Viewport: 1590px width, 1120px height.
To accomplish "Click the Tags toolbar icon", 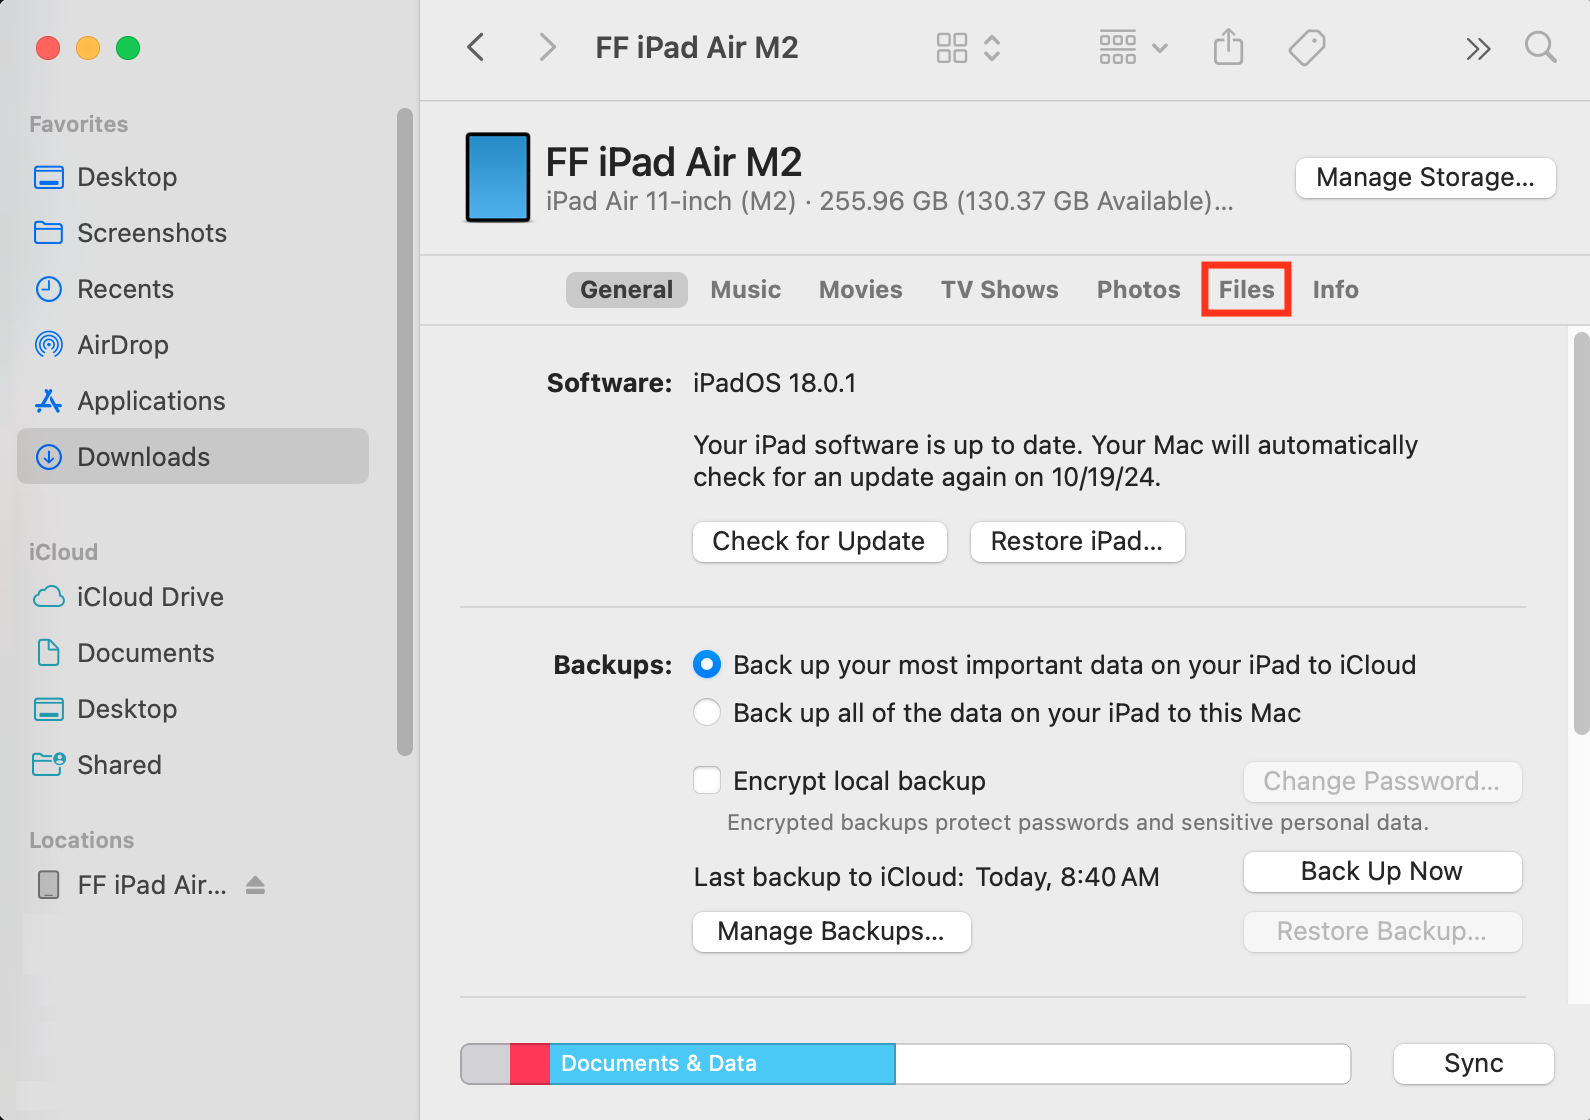I will 1306,47.
